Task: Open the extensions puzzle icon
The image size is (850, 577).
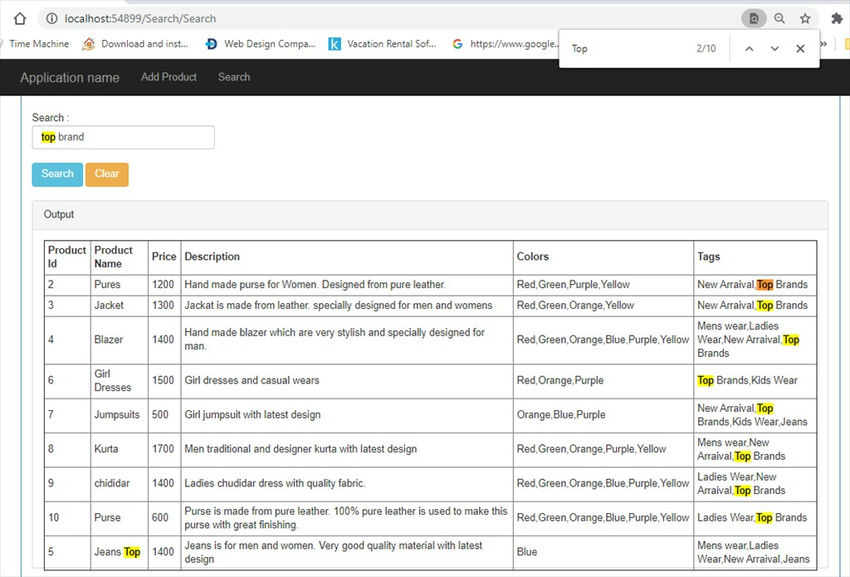Action: pyautogui.click(x=836, y=18)
